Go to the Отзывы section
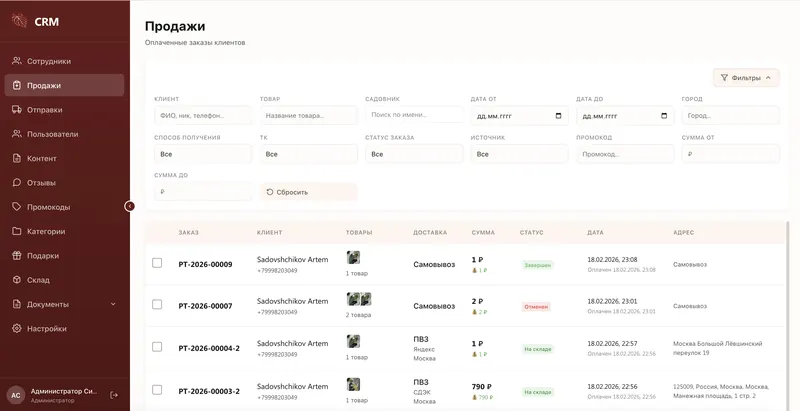Image resolution: width=800 pixels, height=411 pixels. tap(64, 183)
